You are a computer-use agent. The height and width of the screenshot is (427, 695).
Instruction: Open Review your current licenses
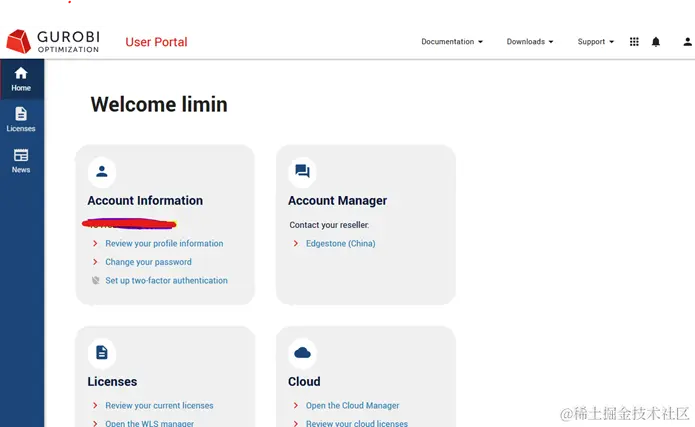(x=159, y=405)
